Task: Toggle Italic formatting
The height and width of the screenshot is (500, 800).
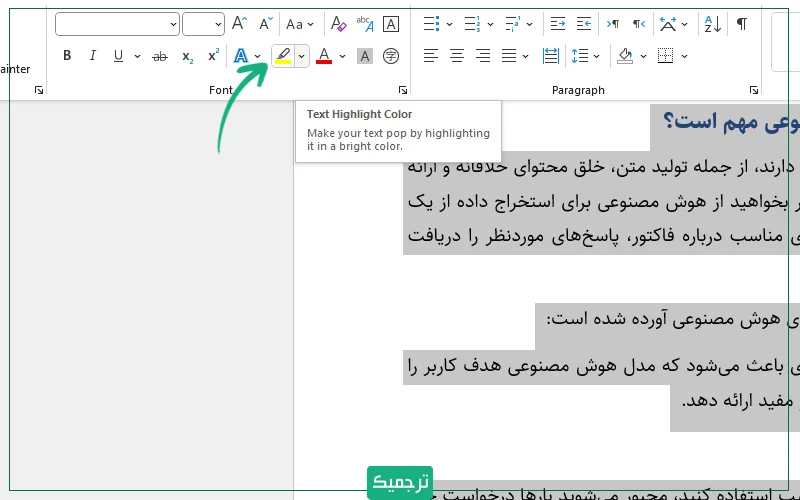Action: 93,56
